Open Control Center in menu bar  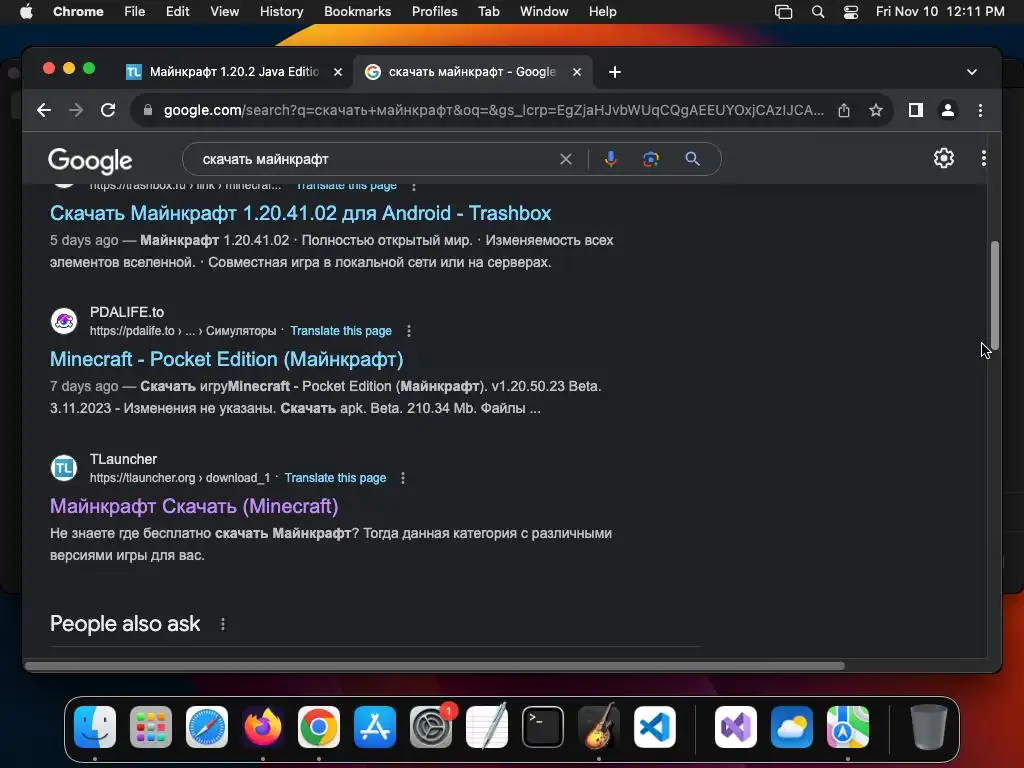point(850,12)
